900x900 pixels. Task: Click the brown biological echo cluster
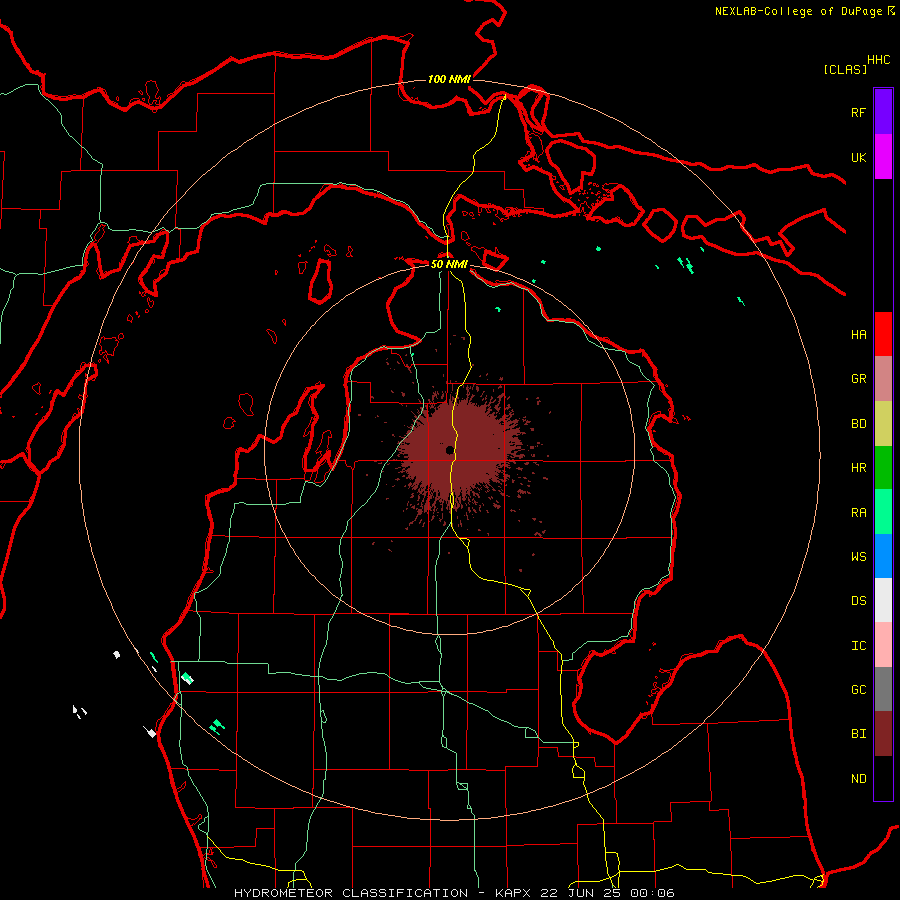pos(465,451)
